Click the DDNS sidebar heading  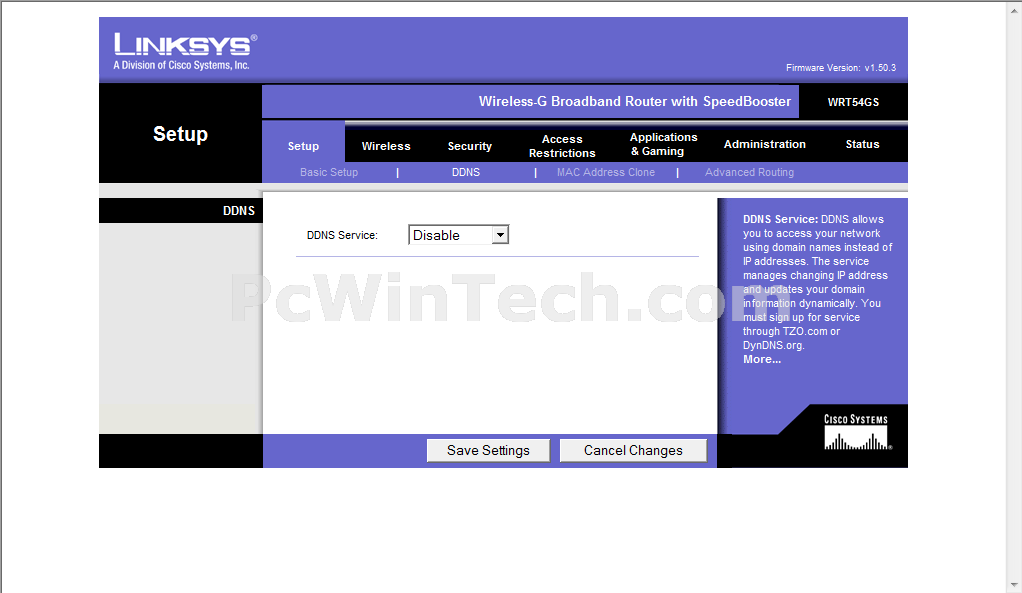(x=239, y=210)
